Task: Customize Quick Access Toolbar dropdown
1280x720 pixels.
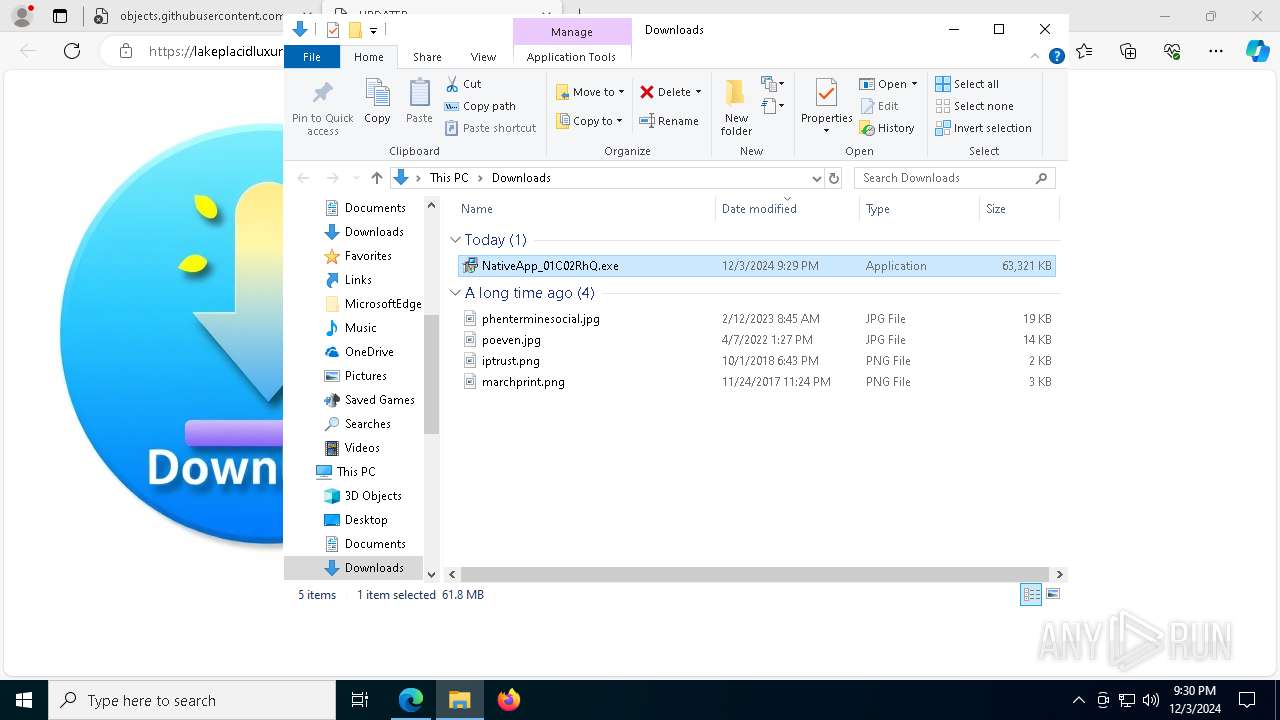Action: click(x=373, y=31)
